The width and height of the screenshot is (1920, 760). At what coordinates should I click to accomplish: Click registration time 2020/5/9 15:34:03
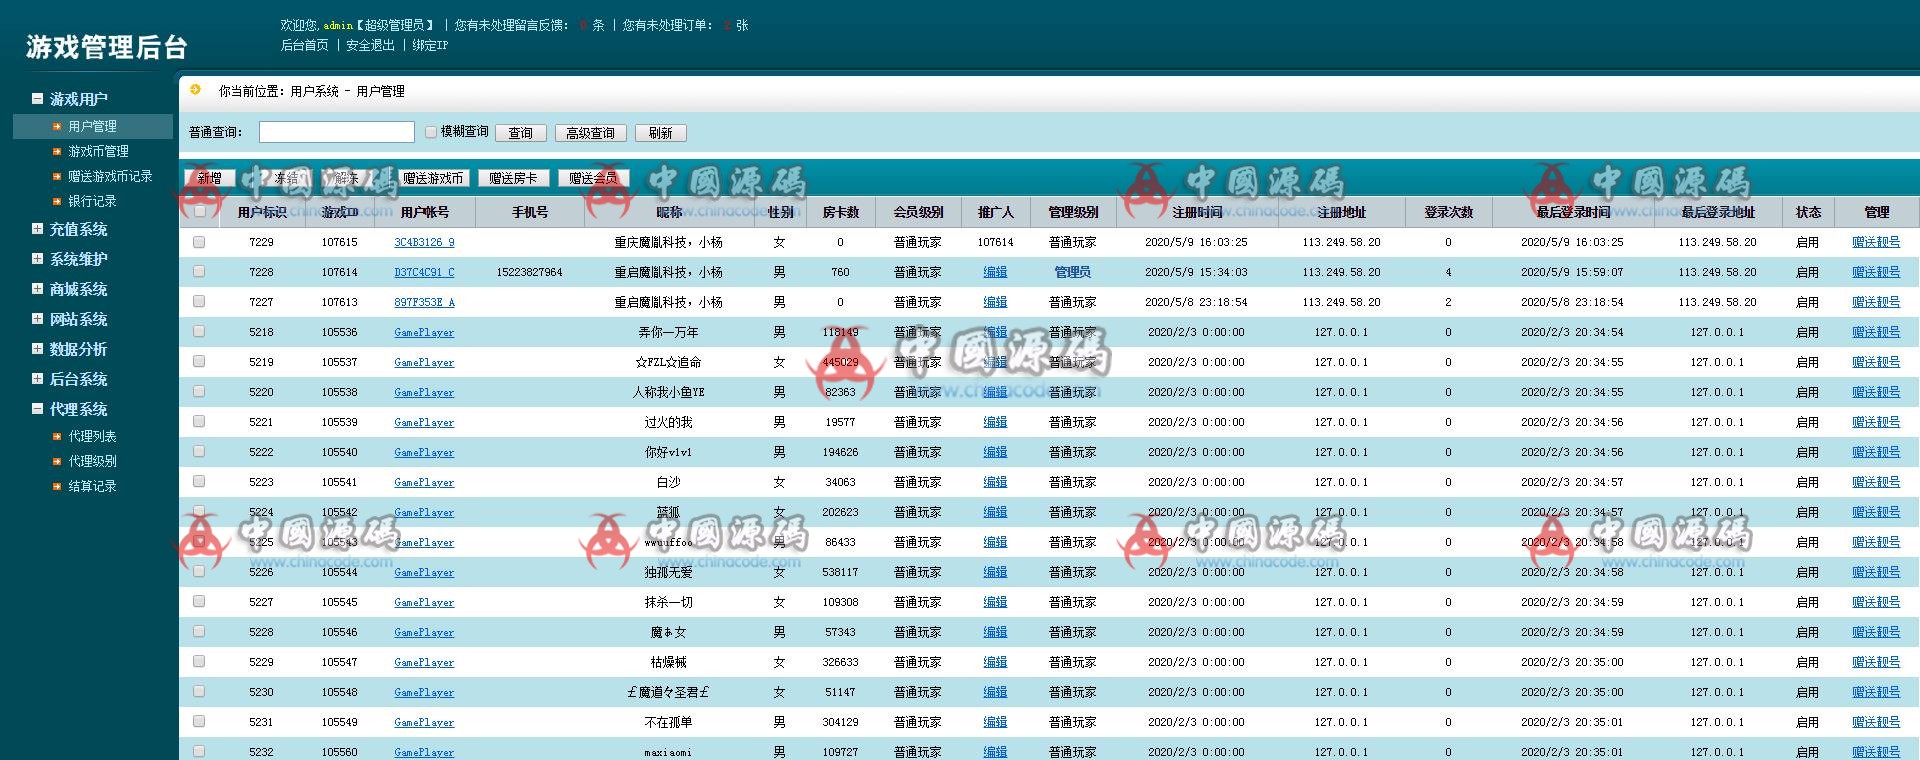pyautogui.click(x=1196, y=272)
